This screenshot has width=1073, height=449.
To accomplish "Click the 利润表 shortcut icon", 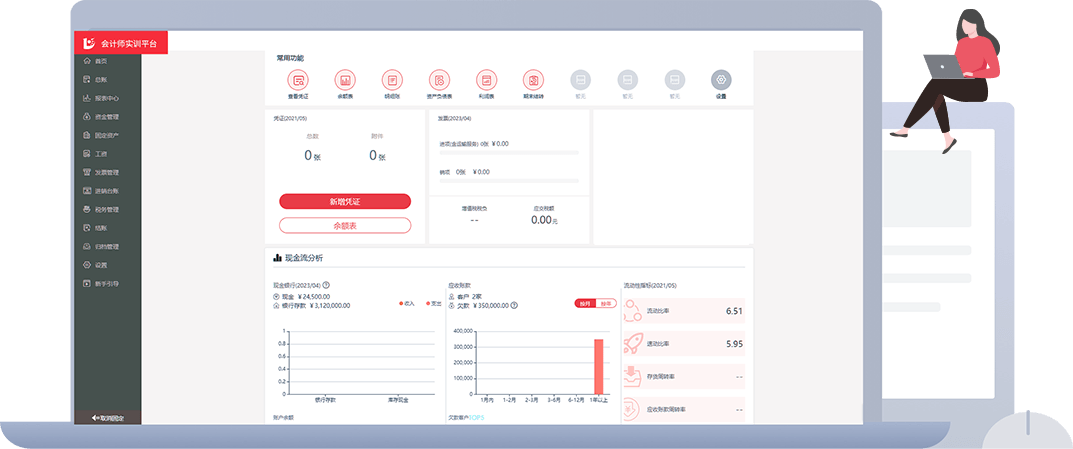I will pyautogui.click(x=486, y=80).
